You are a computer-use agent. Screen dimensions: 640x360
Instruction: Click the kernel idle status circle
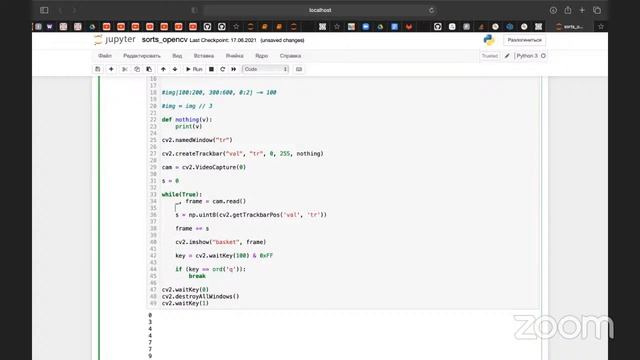point(543,56)
